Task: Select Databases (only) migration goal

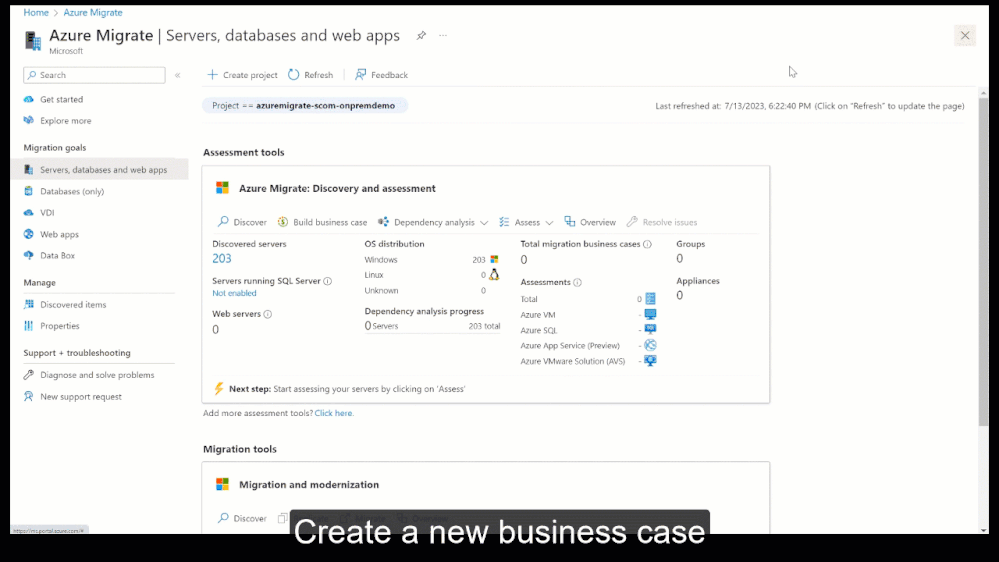Action: click(72, 191)
